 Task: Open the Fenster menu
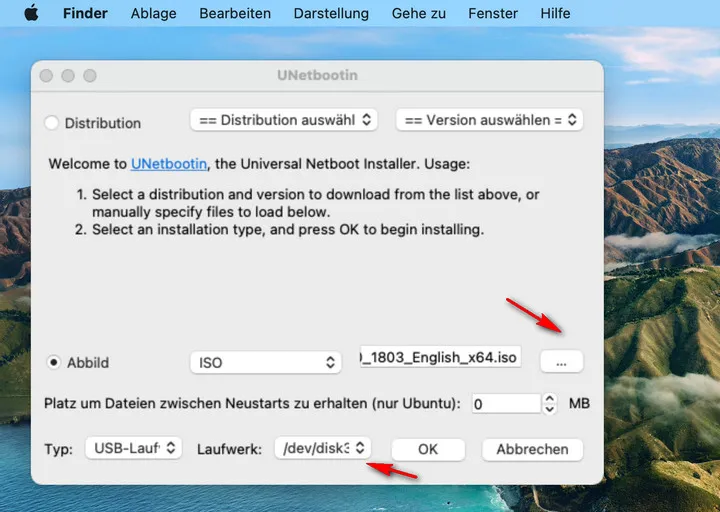click(493, 13)
